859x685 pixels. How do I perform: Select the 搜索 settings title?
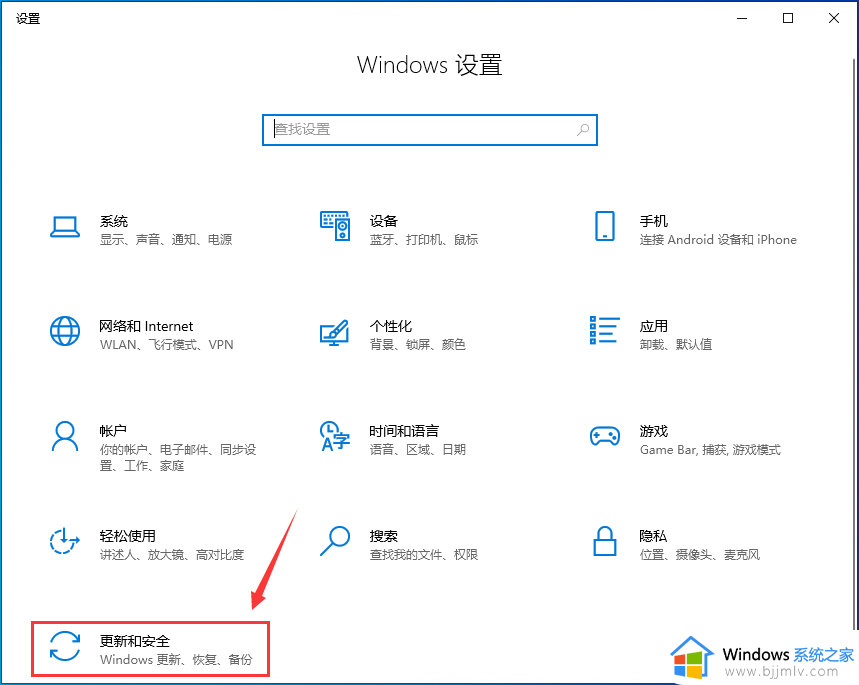point(383,536)
